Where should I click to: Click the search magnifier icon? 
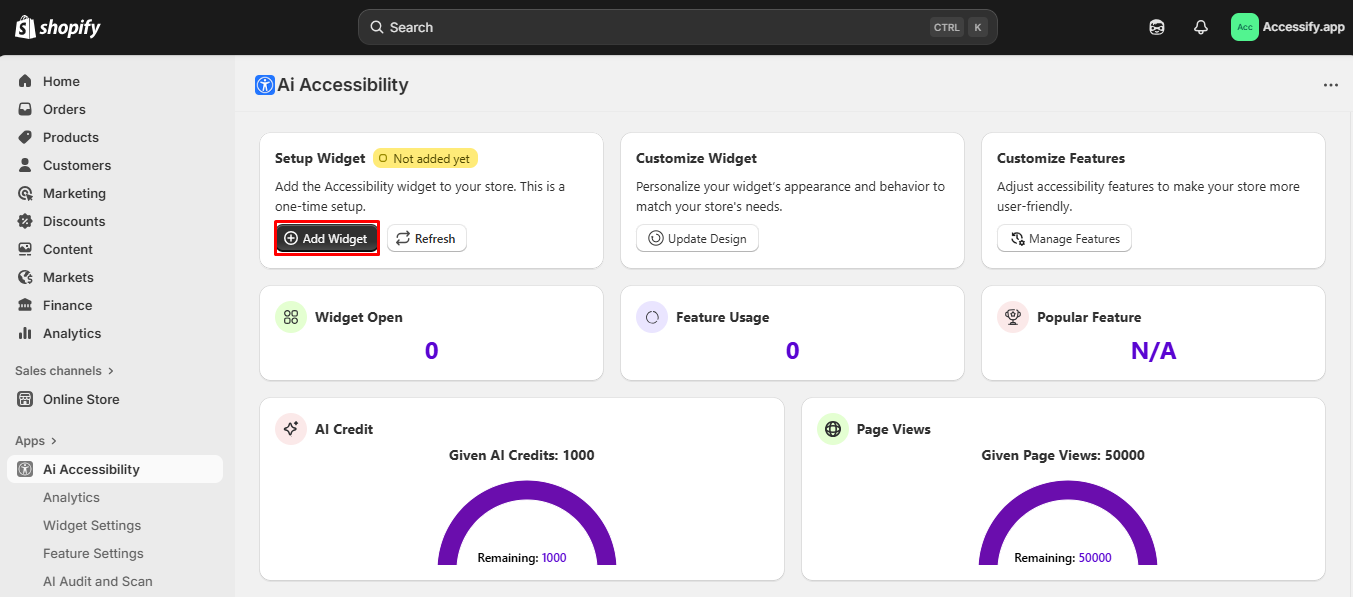pyautogui.click(x=376, y=27)
